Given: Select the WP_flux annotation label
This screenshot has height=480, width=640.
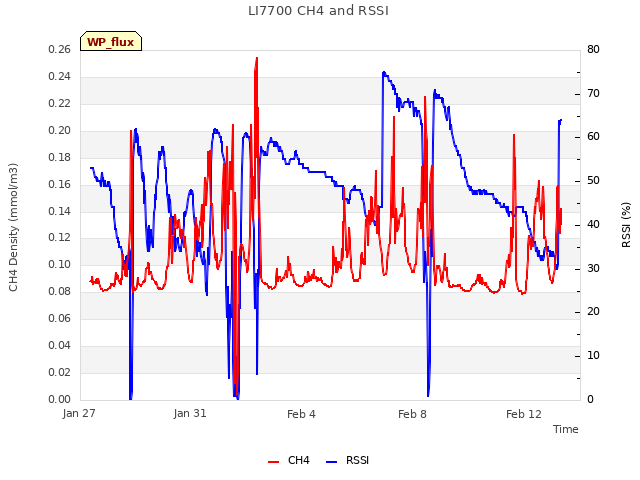Looking at the screenshot, I should pyautogui.click(x=111, y=42).
